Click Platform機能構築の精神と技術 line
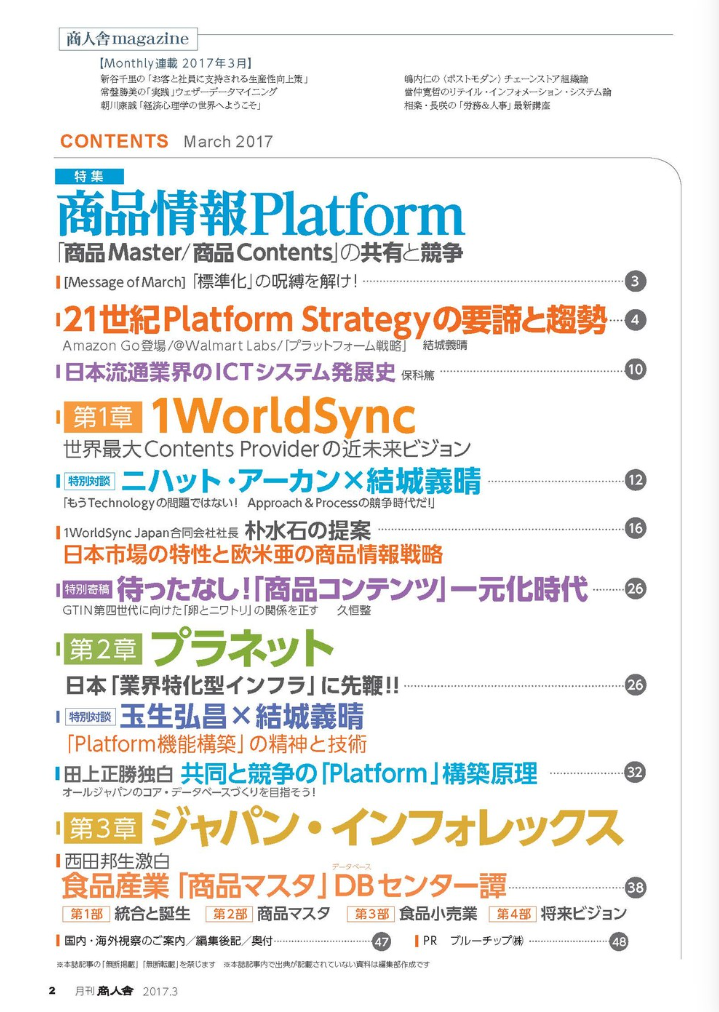 tap(216, 744)
